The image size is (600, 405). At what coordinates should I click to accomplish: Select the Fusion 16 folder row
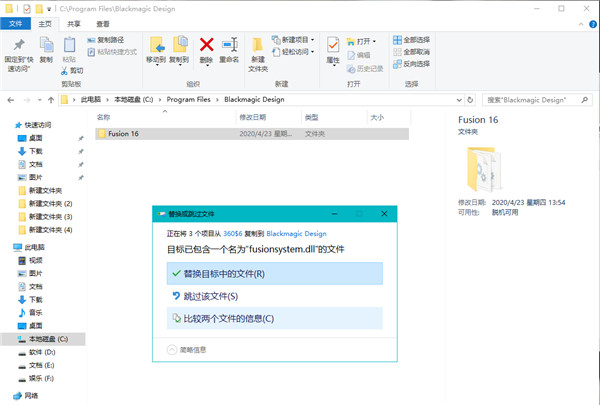[252, 134]
